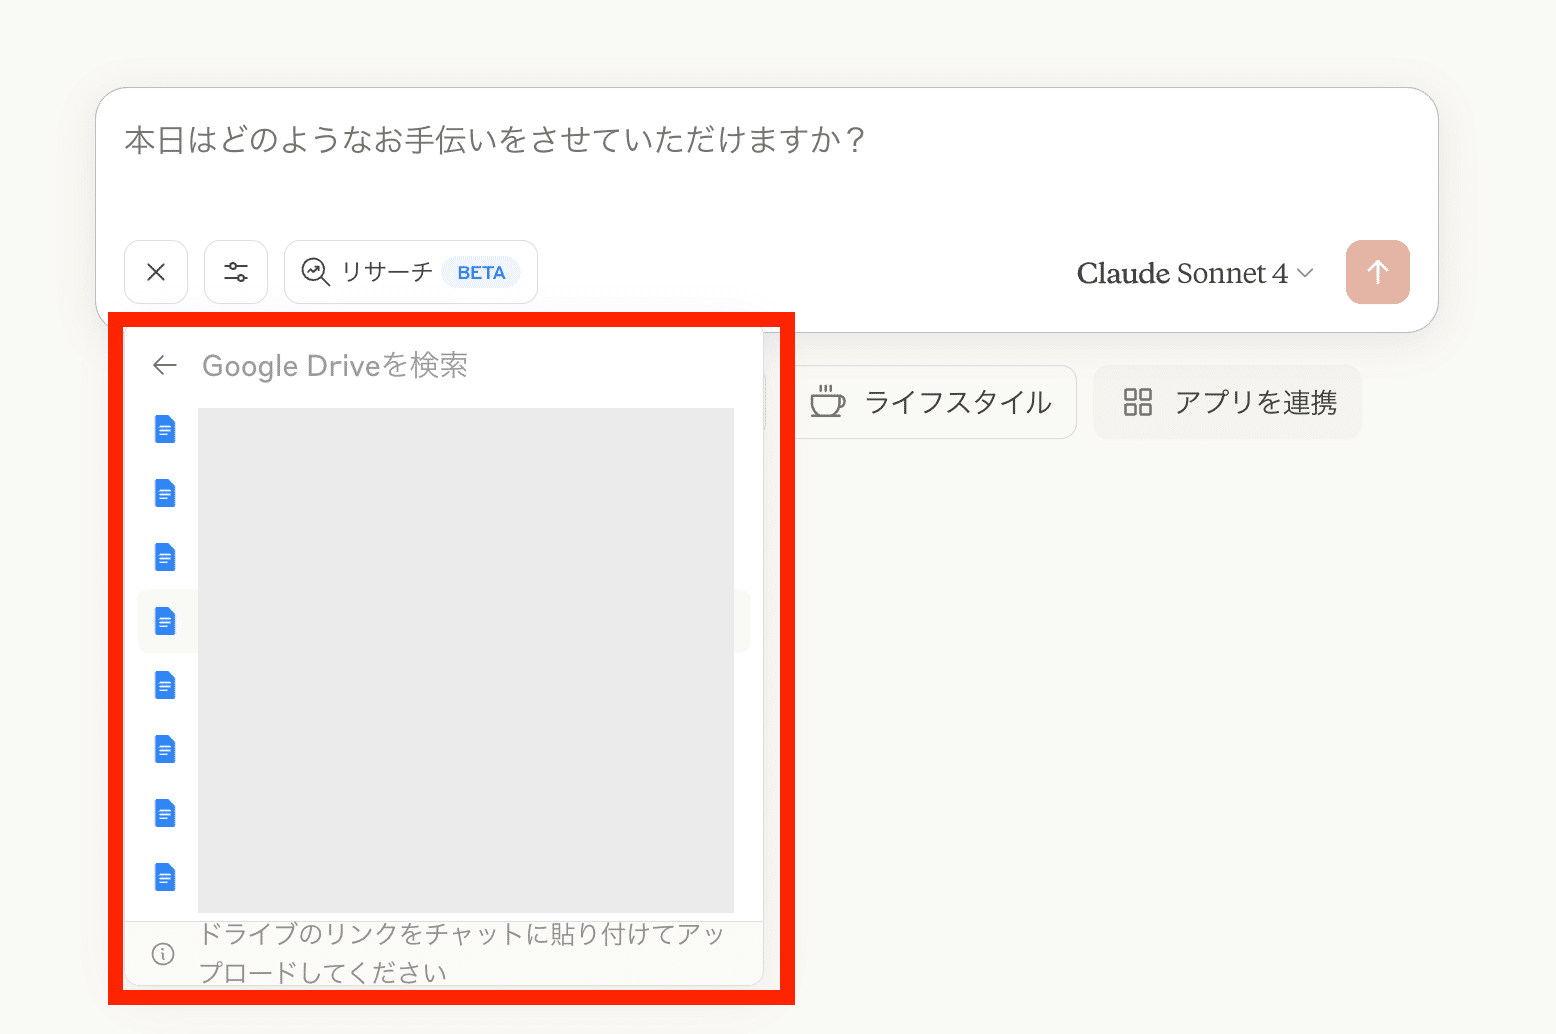1556x1034 pixels.
Task: Open the fifth document in the Drive list
Action: [165, 685]
